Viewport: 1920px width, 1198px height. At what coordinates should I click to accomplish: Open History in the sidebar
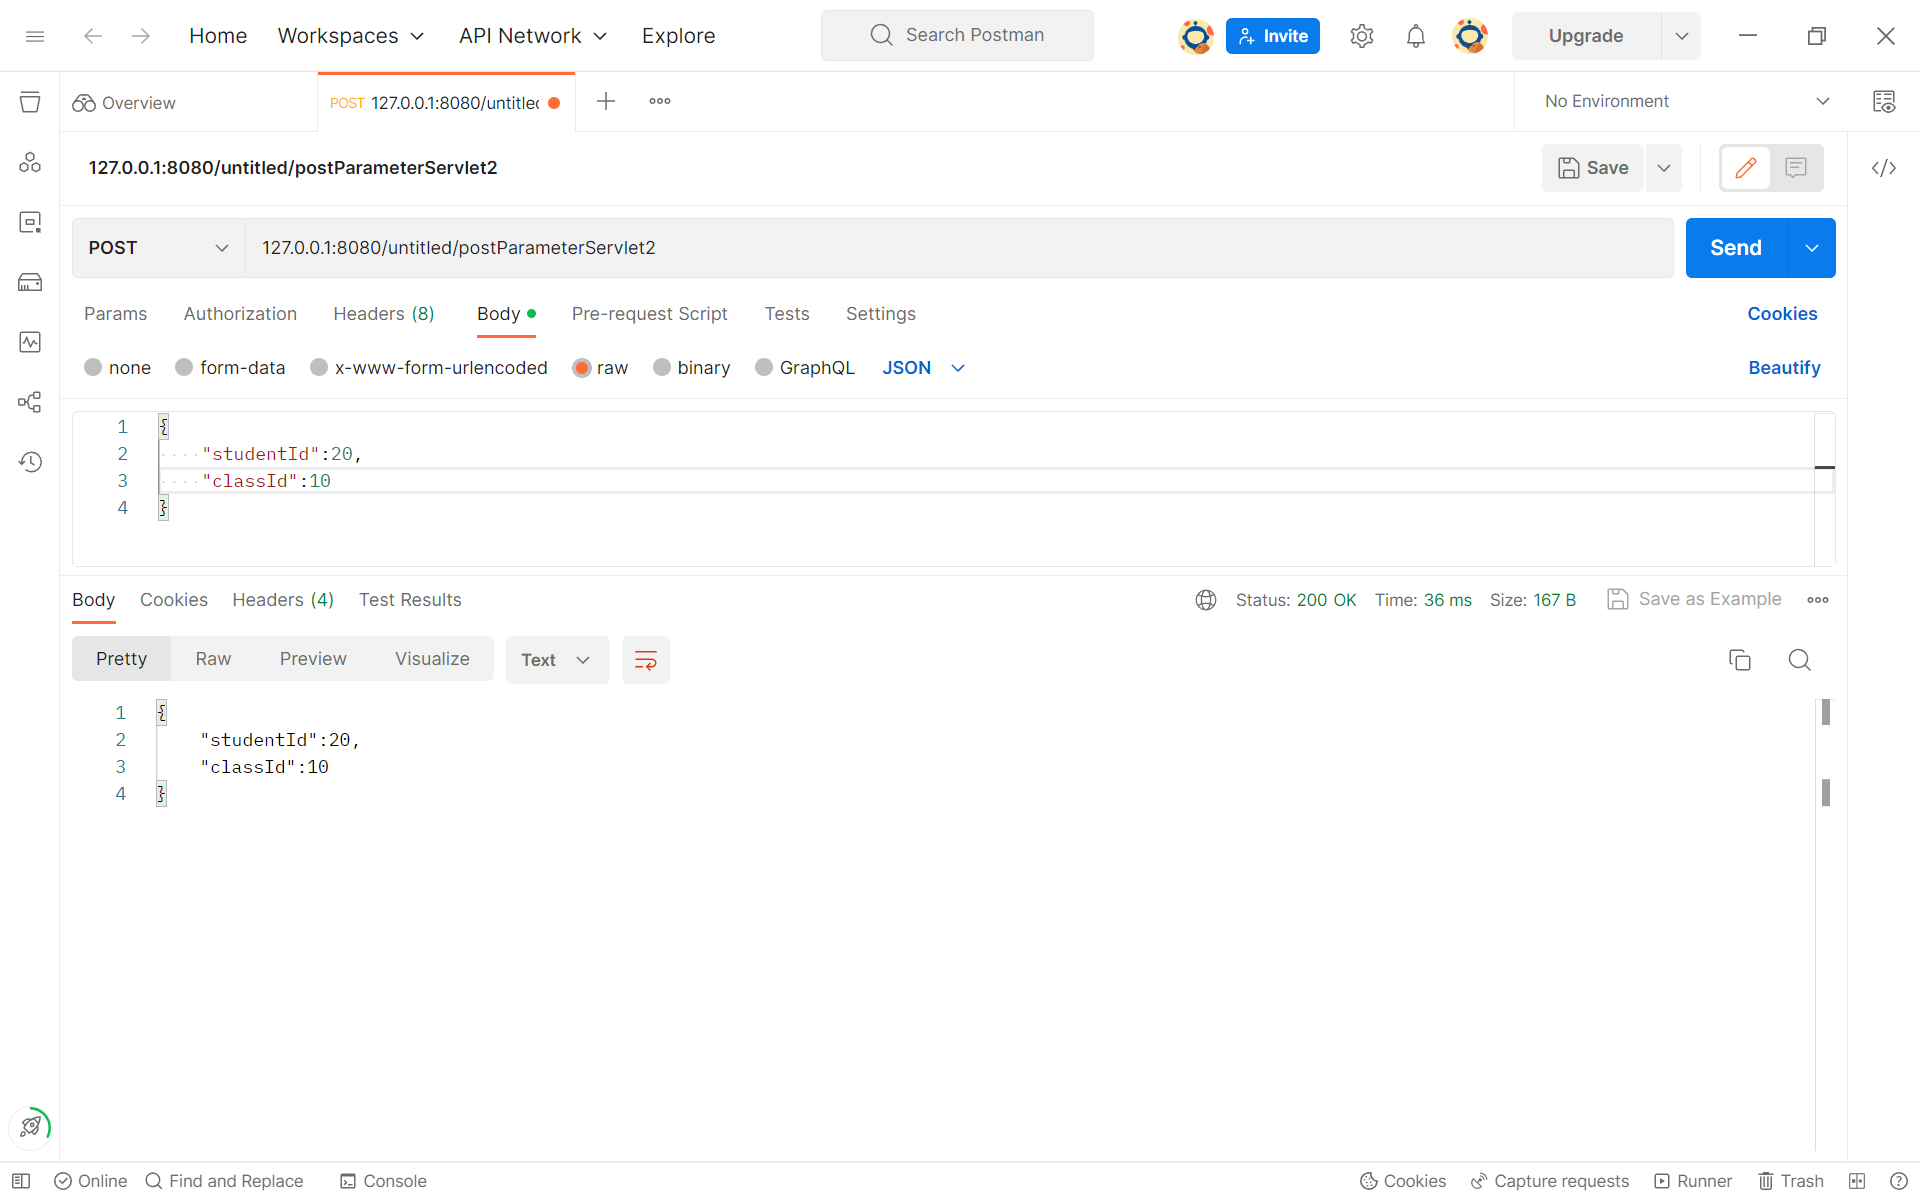click(30, 462)
